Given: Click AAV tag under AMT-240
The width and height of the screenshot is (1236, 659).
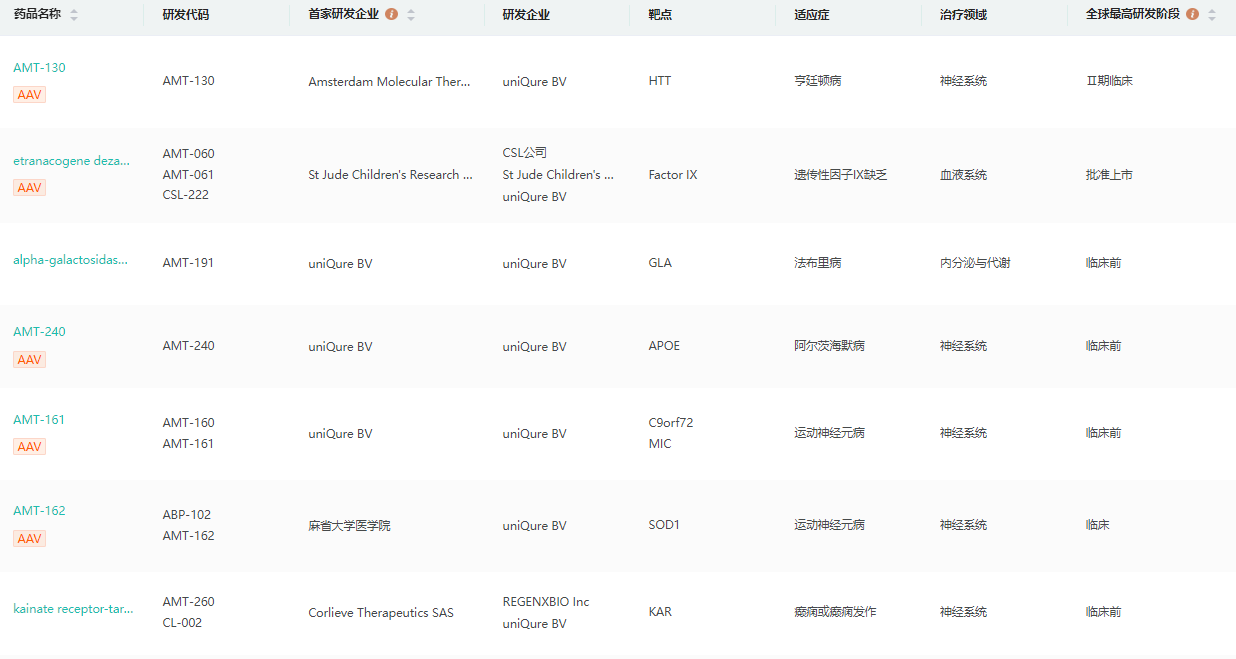Looking at the screenshot, I should (29, 360).
